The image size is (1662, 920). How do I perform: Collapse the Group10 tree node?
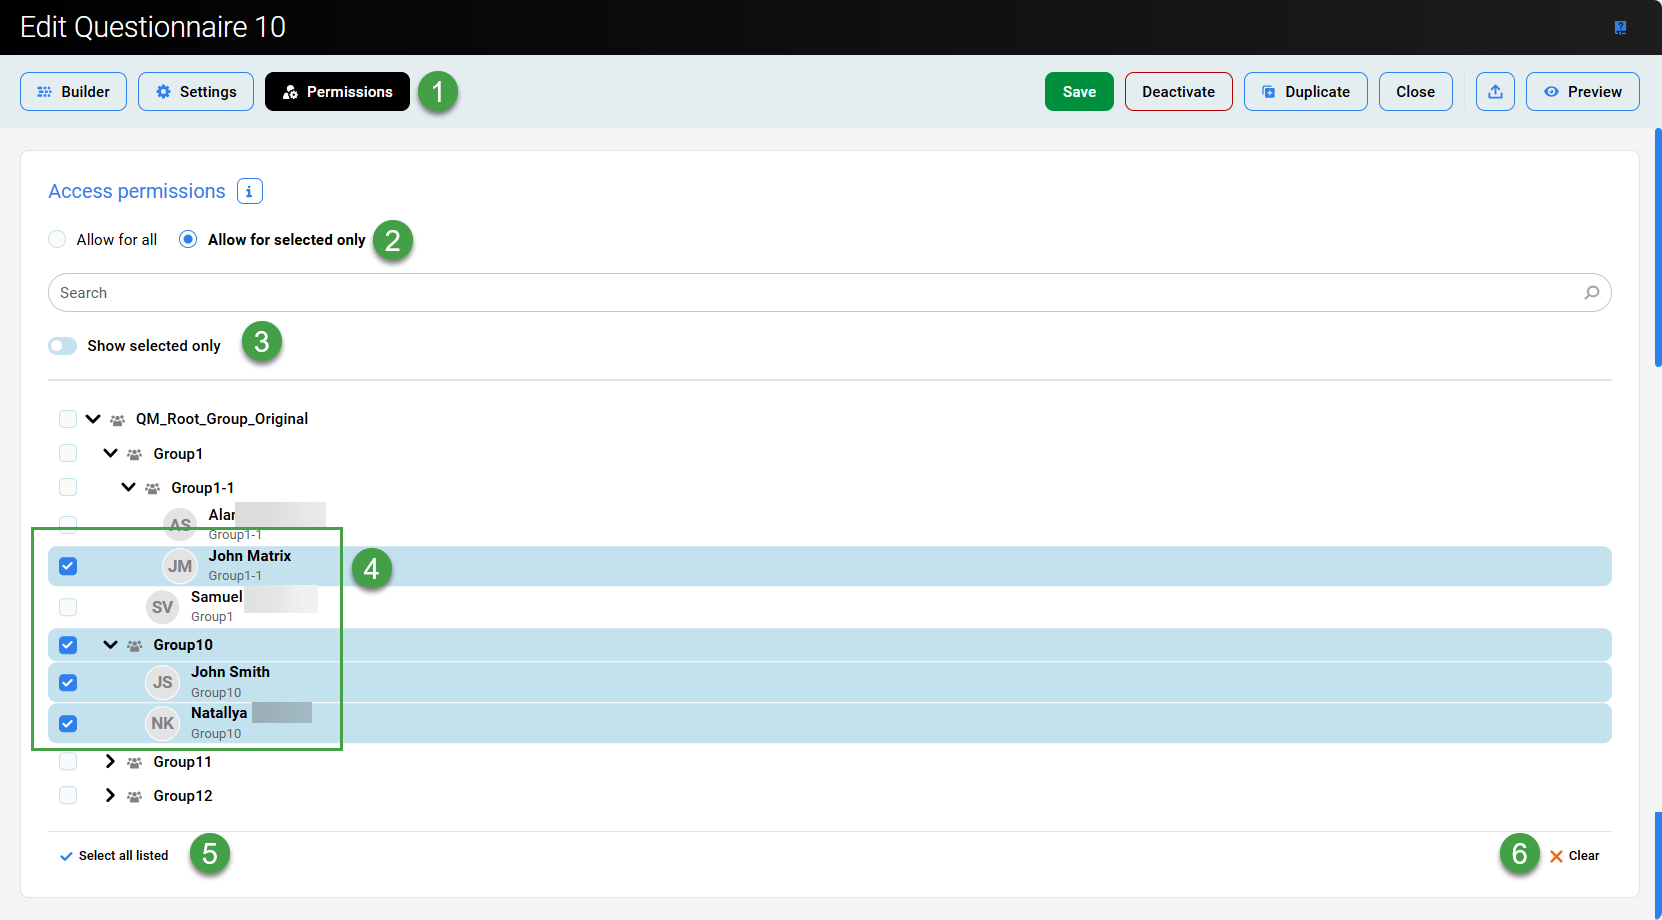tap(110, 645)
